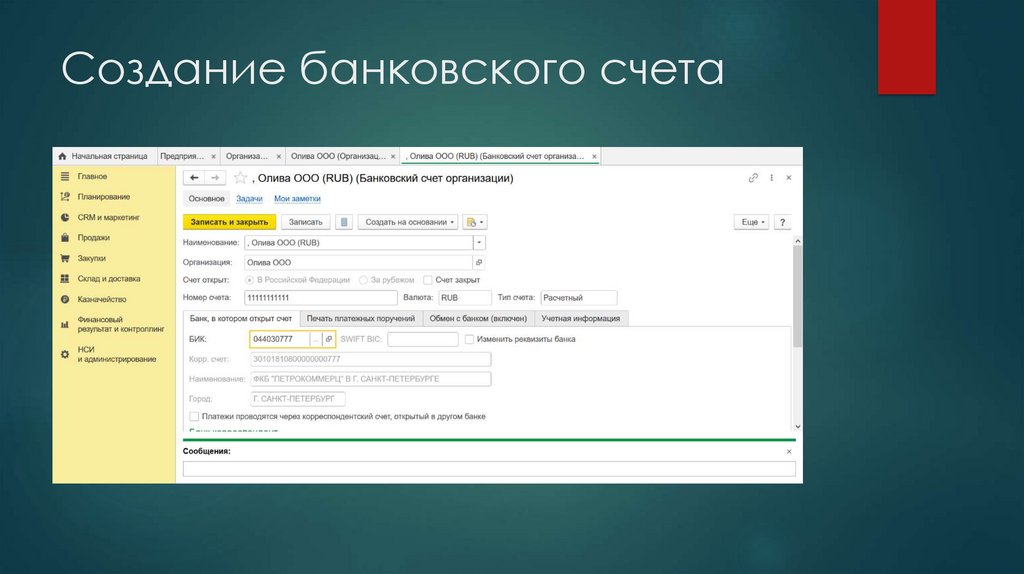The width and height of the screenshot is (1024, 574).
Task: Open the Продажи section in sidebar
Action: pyautogui.click(x=93, y=238)
